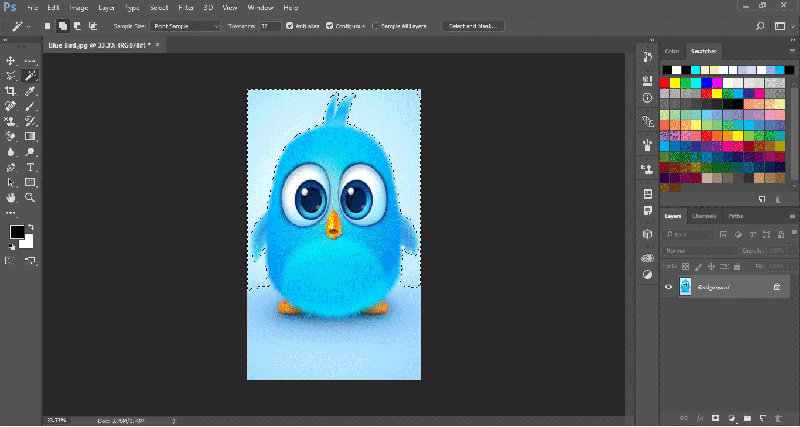Image resolution: width=800 pixels, height=427 pixels.
Task: Enable Sample All Layers checkbox
Action: [x=376, y=26]
